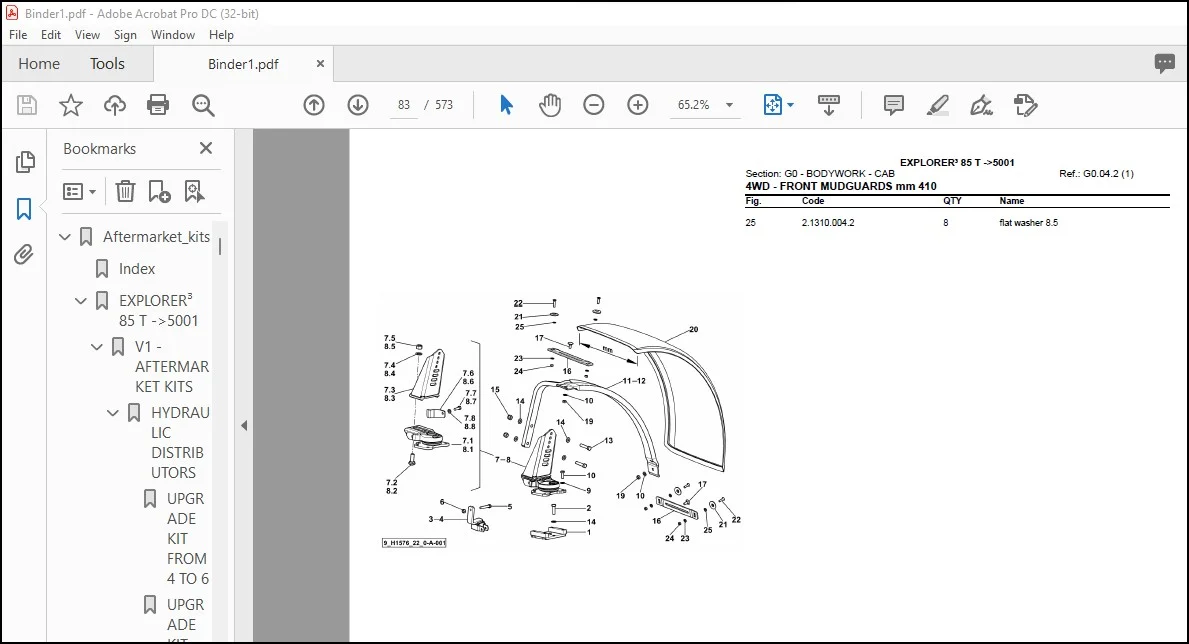Click the front mudguard parts diagram

(x=561, y=422)
